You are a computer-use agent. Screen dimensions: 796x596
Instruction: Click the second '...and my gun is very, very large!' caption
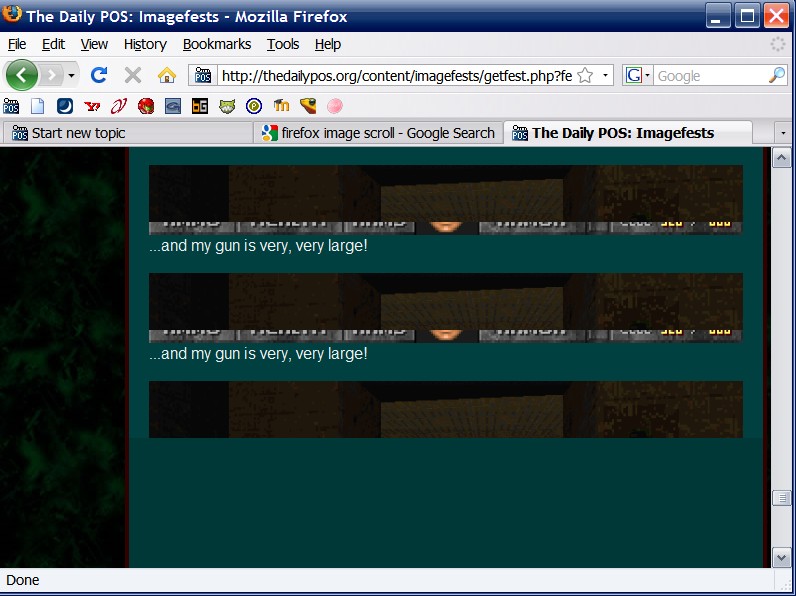(258, 354)
